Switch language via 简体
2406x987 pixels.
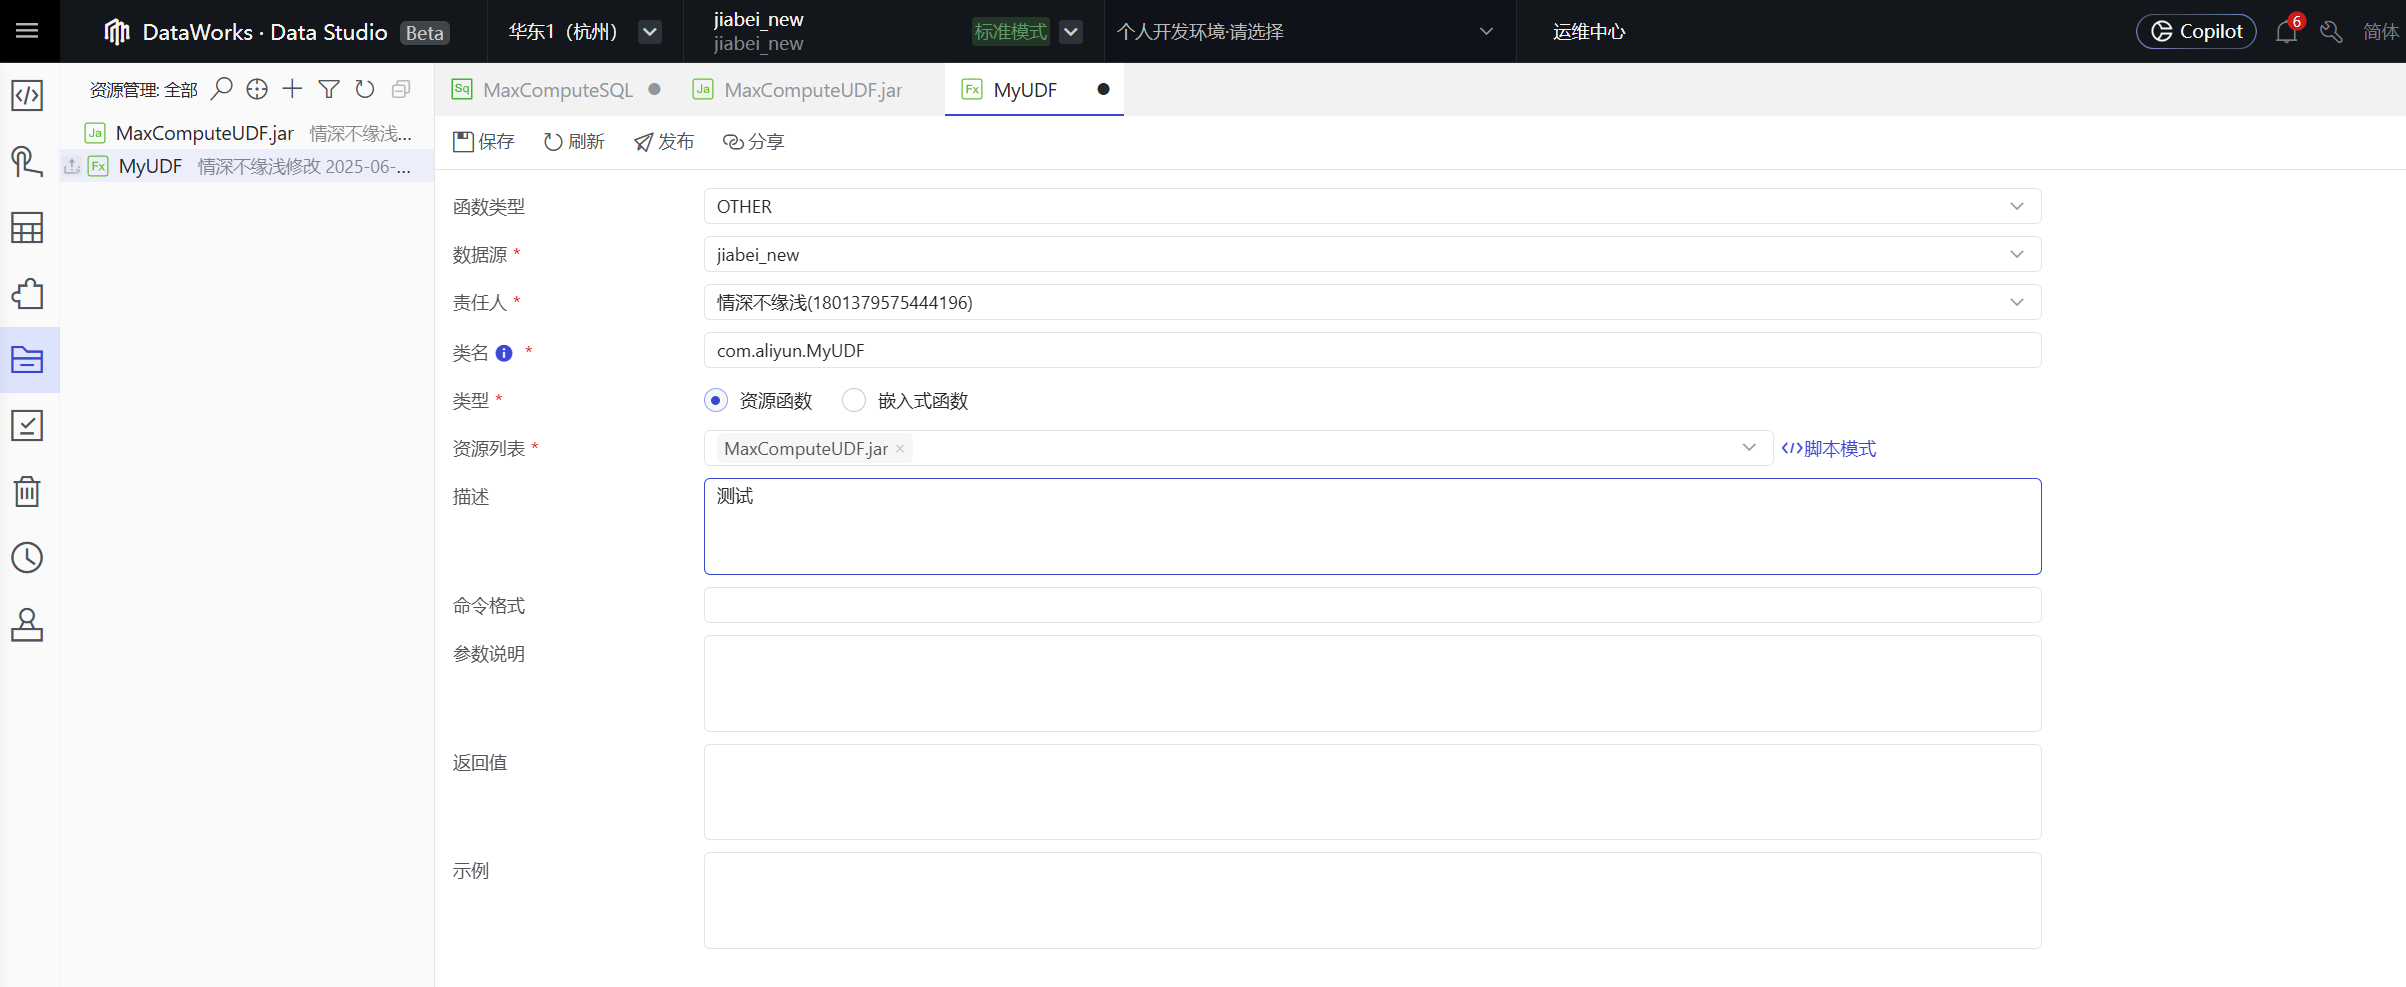click(2380, 32)
